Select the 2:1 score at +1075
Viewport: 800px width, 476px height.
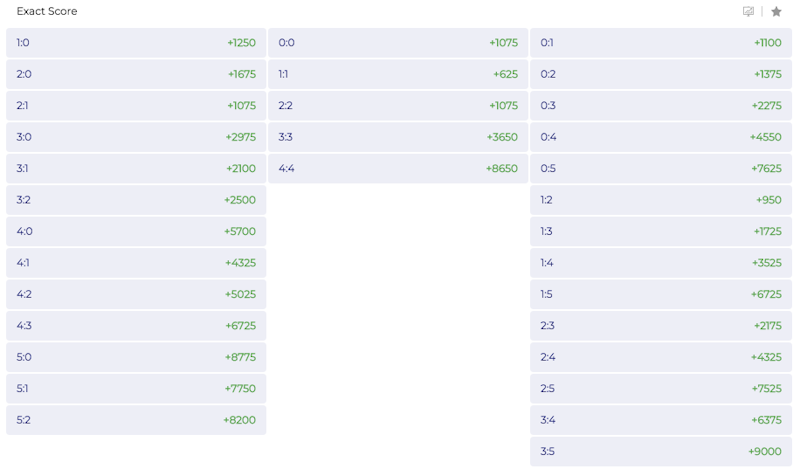click(136, 106)
